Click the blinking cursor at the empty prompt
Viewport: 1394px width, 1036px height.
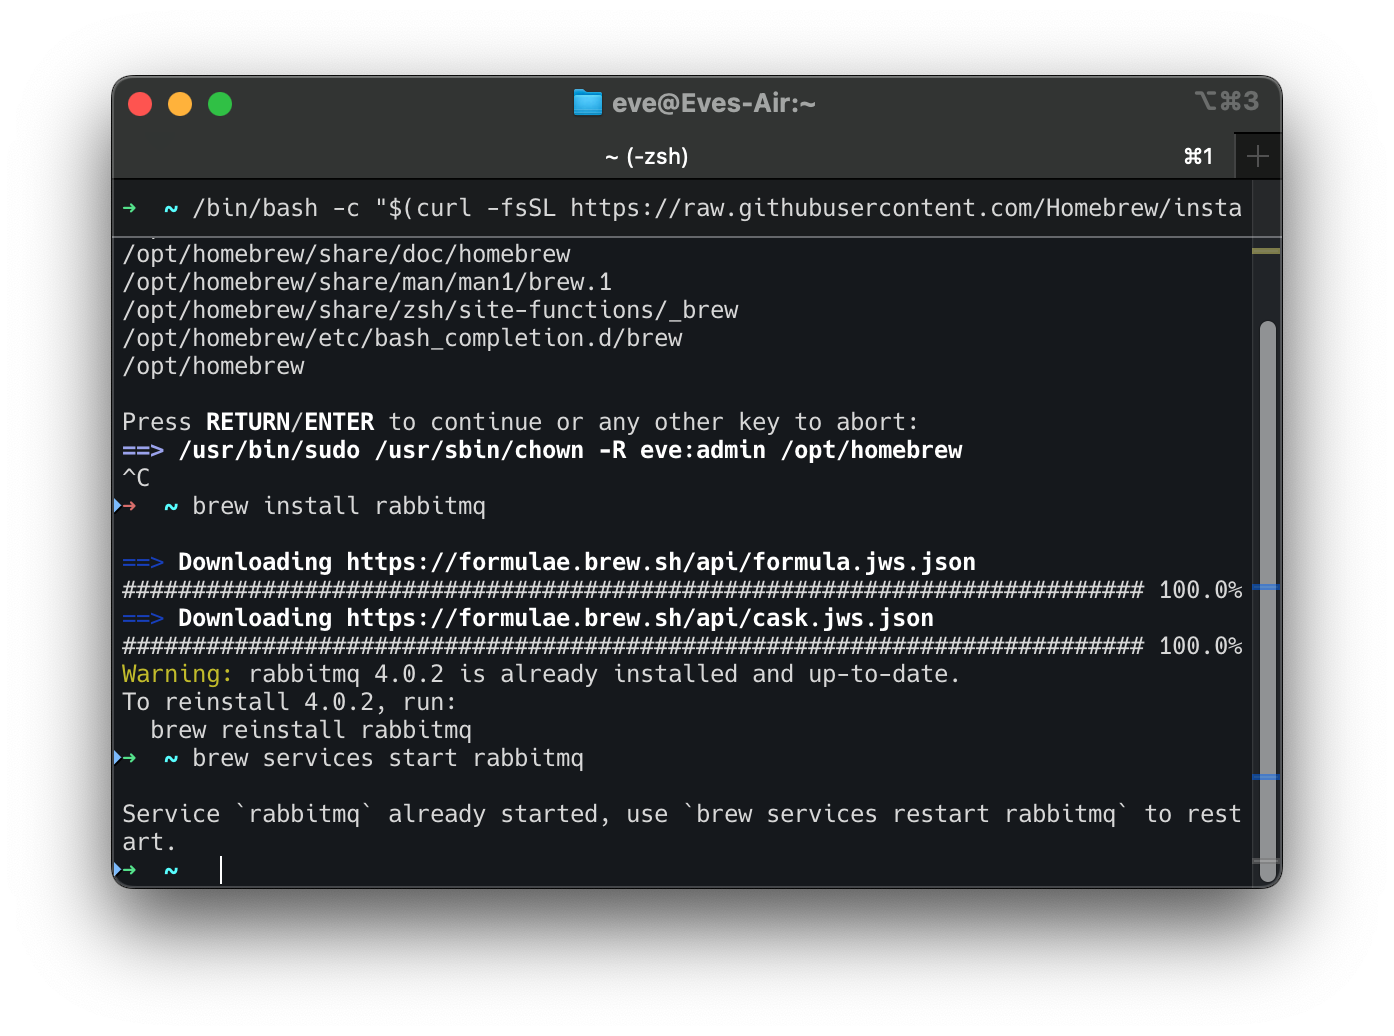tap(221, 870)
